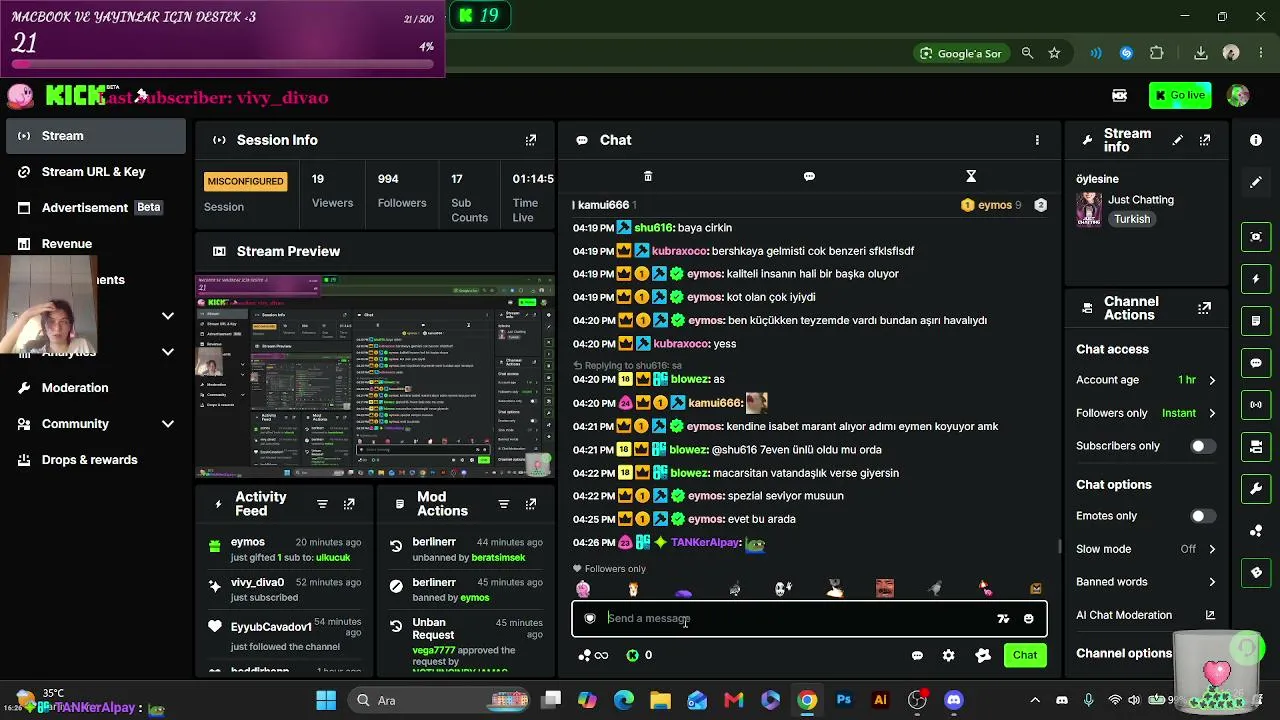This screenshot has height=720, width=1280.
Task: Open Photoshop from the Windows taskbar
Action: pyautogui.click(x=844, y=700)
